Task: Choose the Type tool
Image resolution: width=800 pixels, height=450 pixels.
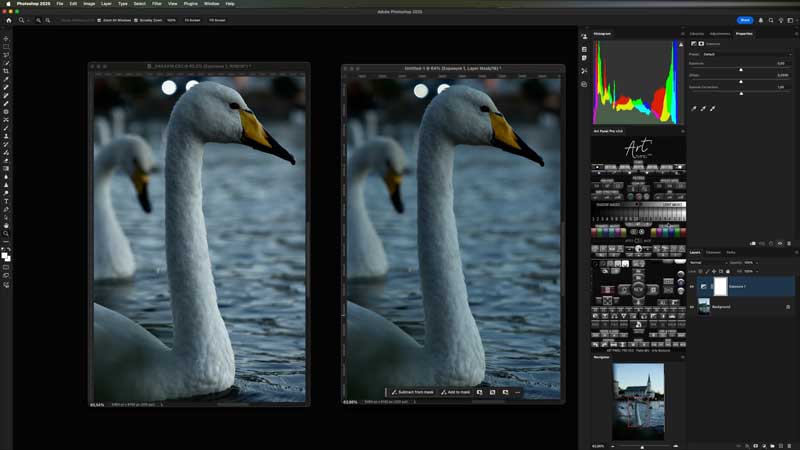Action: (6, 201)
